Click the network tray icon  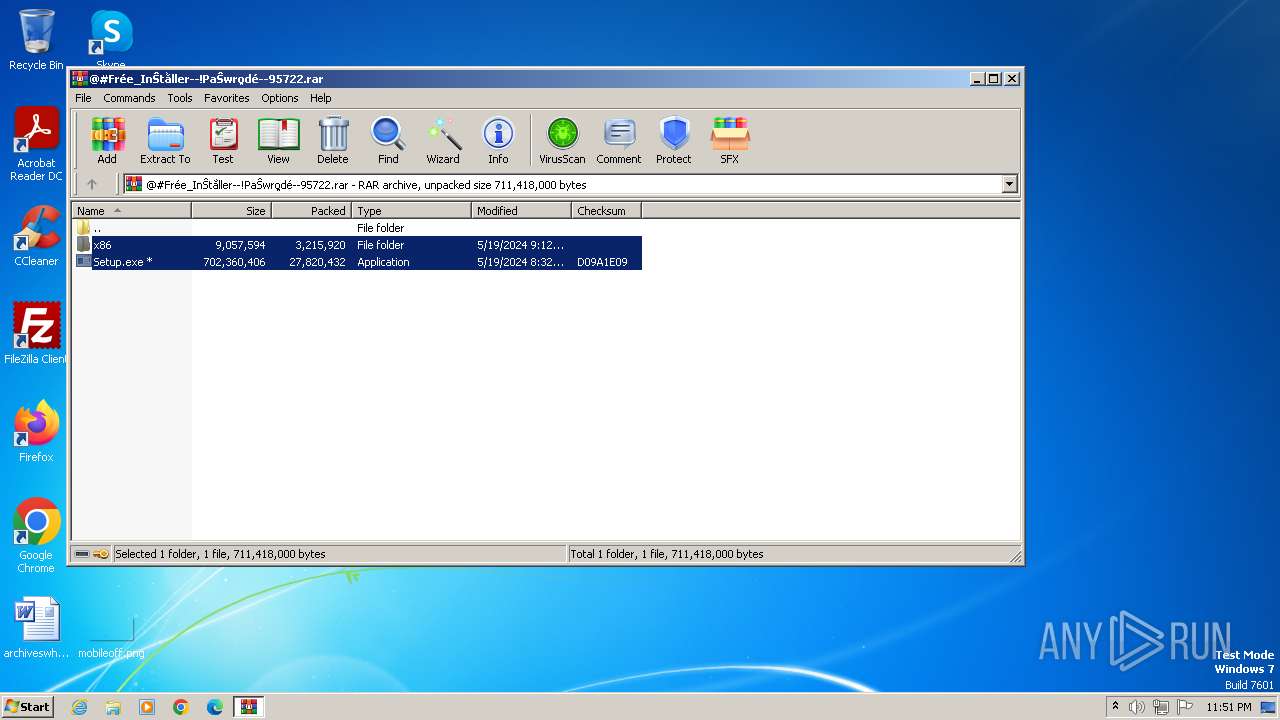(1161, 707)
